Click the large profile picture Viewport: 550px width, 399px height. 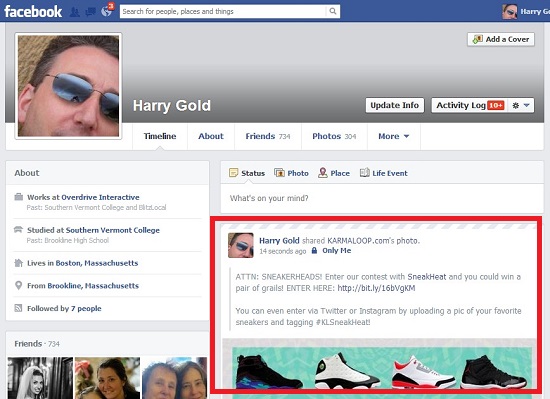coord(68,86)
